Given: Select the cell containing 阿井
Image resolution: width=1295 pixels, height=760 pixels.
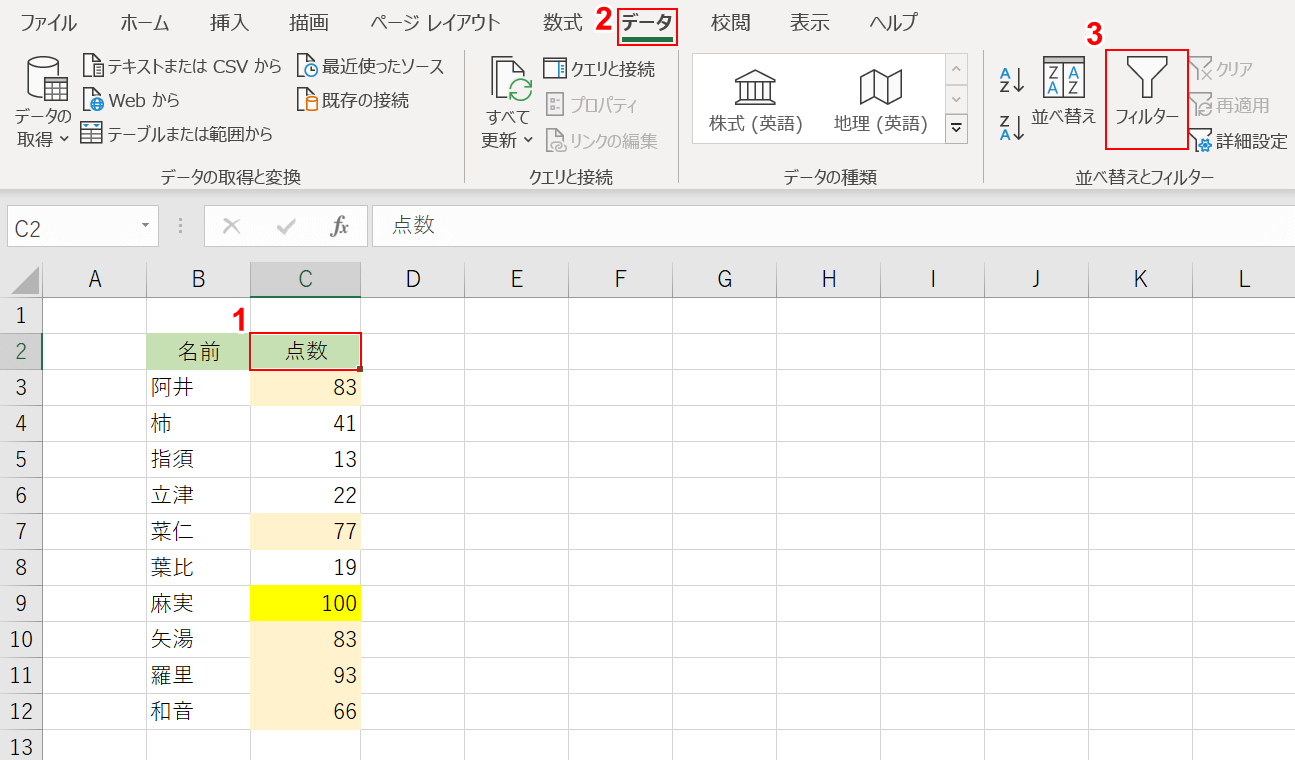Looking at the screenshot, I should (198, 388).
